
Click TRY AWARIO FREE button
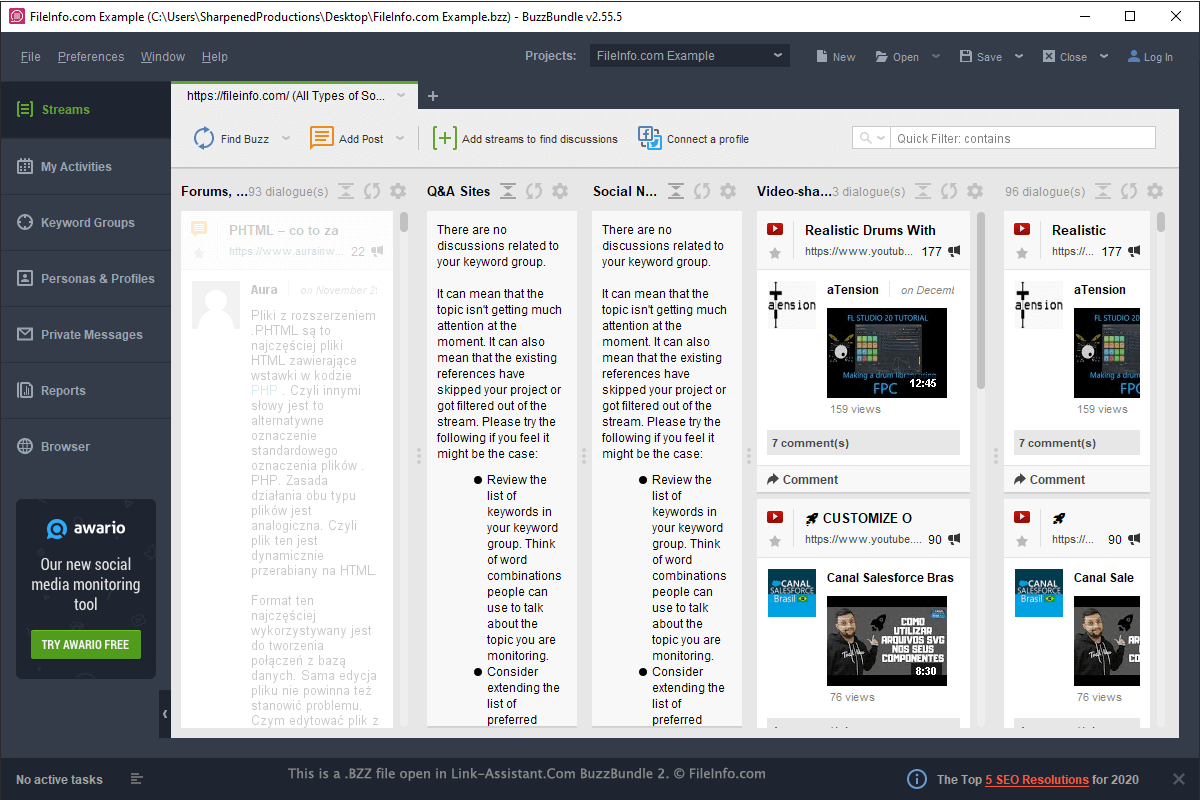[86, 644]
